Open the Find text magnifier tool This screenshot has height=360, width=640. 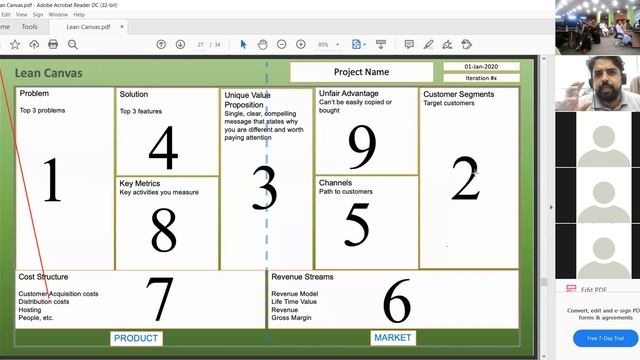pyautogui.click(x=73, y=44)
